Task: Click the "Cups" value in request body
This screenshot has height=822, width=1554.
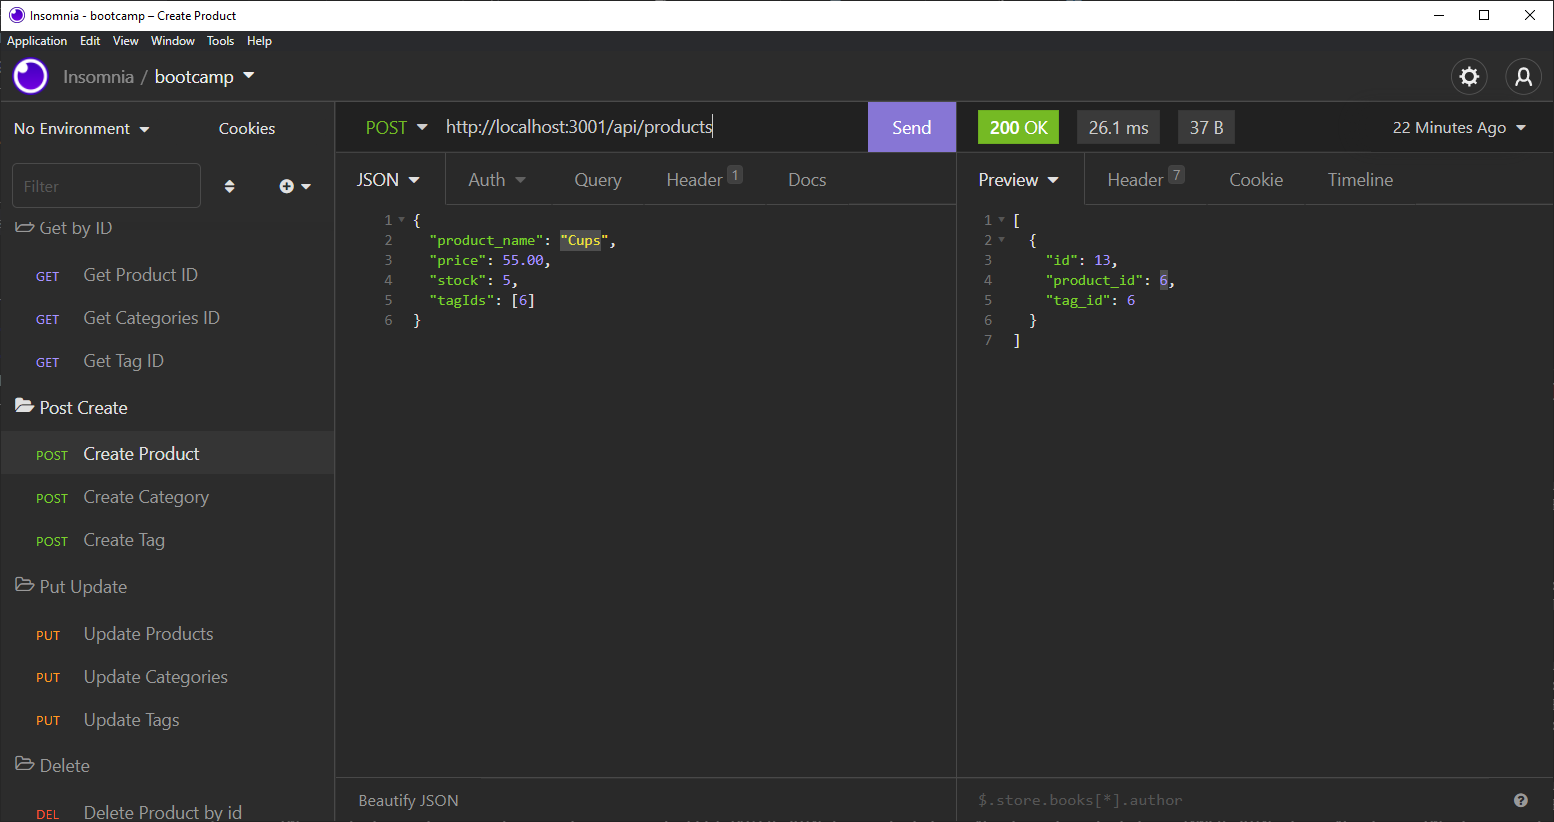Action: 584,240
